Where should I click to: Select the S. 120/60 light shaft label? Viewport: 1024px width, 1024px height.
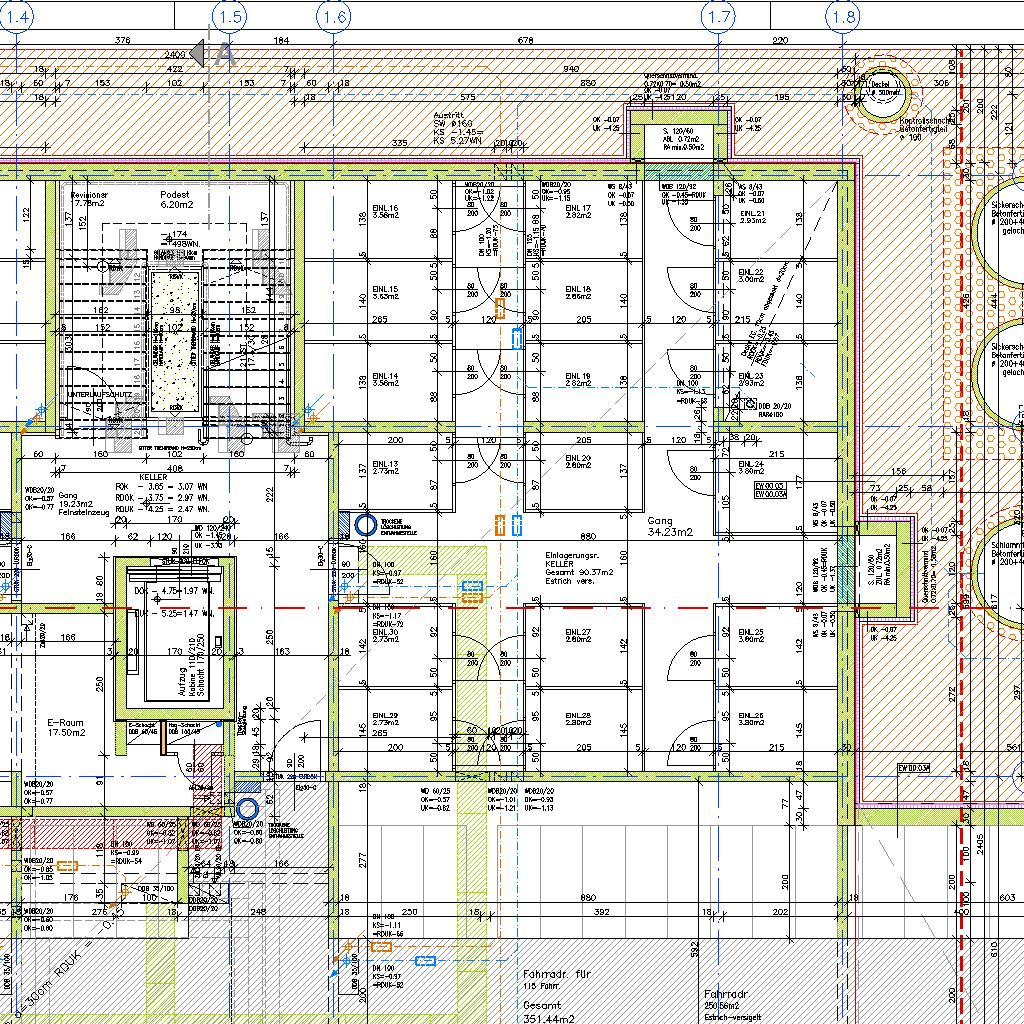pos(680,137)
